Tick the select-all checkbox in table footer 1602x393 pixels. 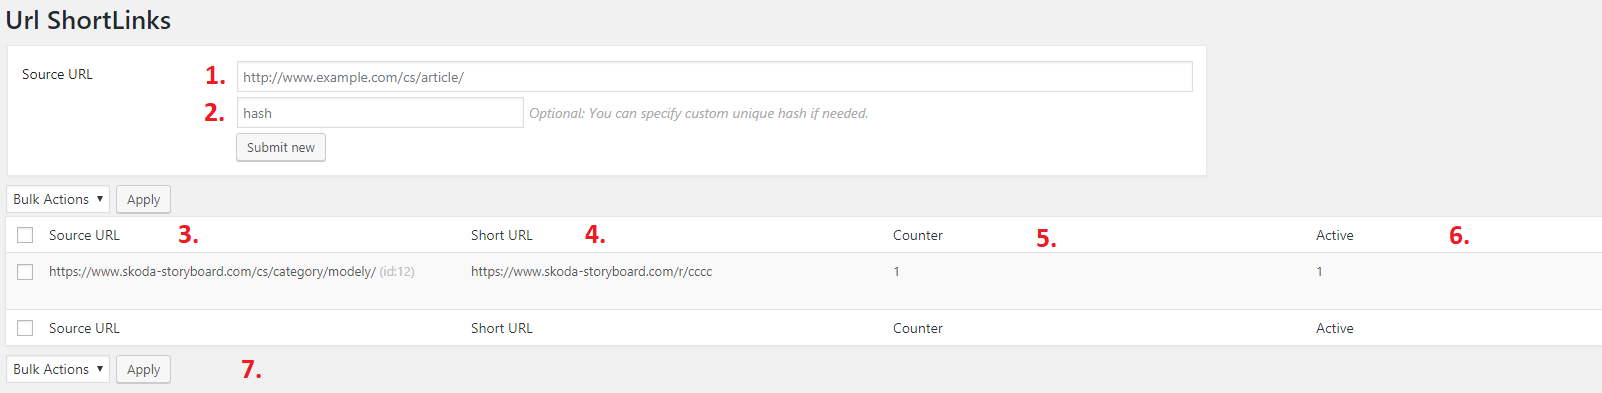point(25,328)
